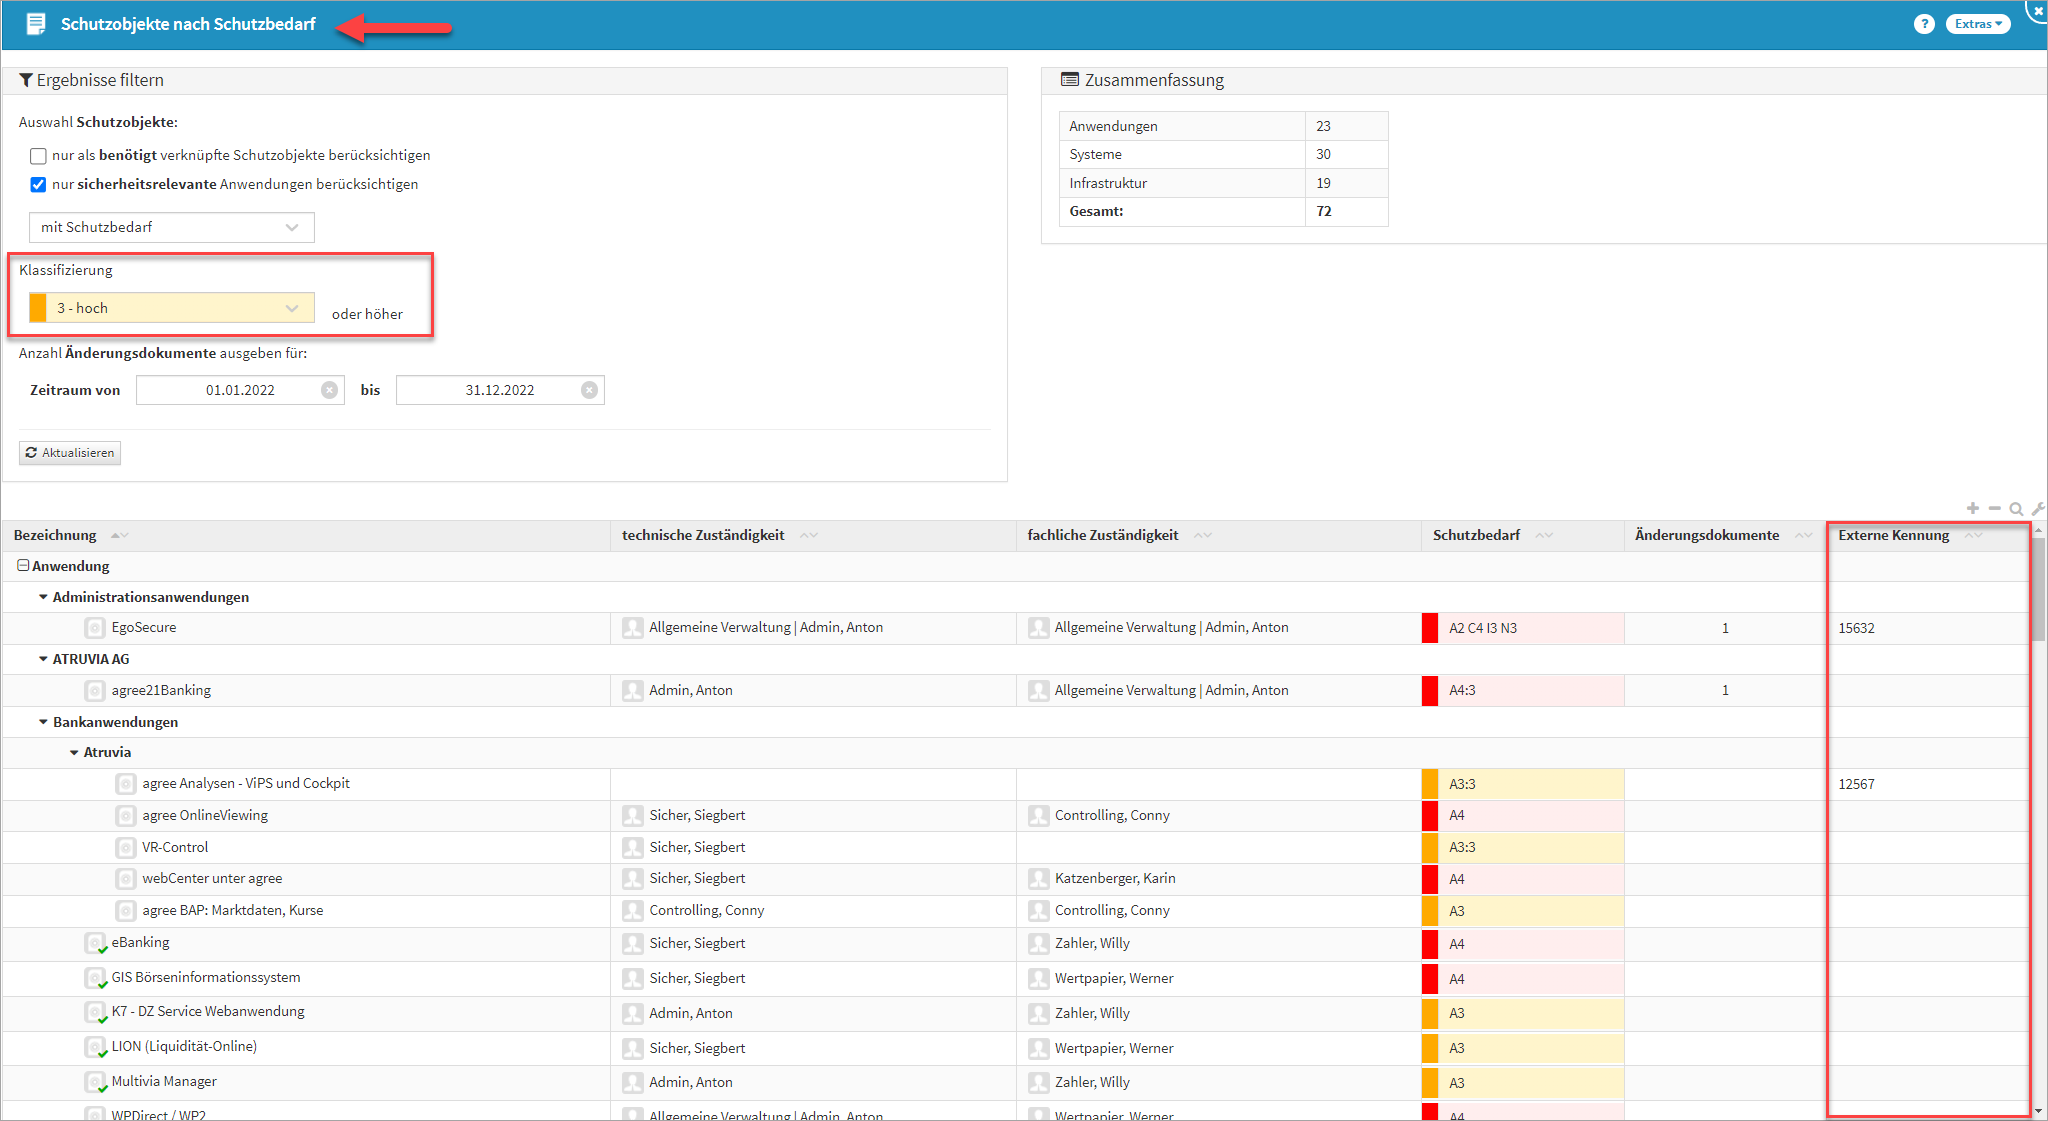This screenshot has width=2048, height=1121.
Task: Click the Aktualisieren button
Action: tap(70, 453)
